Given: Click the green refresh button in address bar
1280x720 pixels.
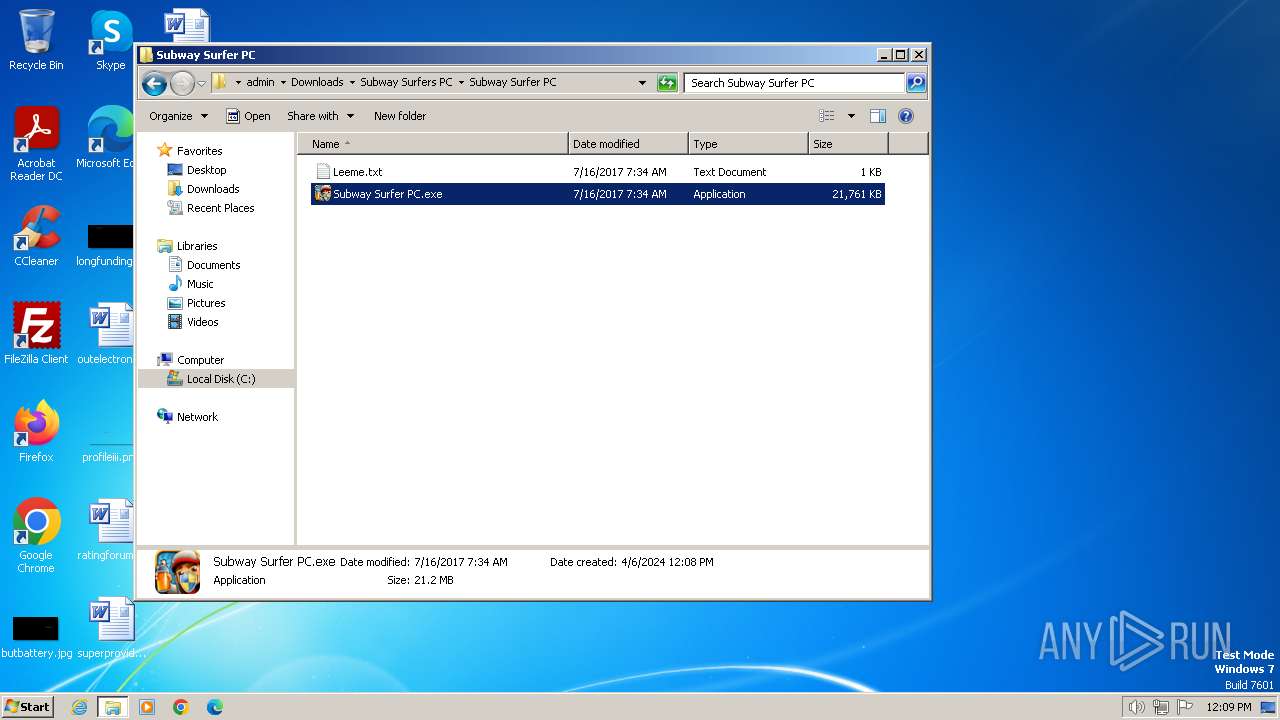Looking at the screenshot, I should tap(667, 83).
